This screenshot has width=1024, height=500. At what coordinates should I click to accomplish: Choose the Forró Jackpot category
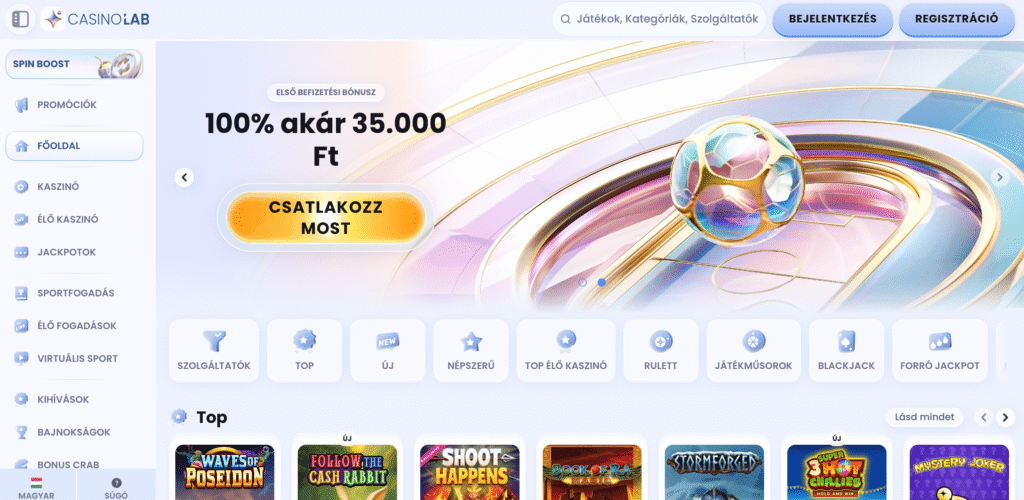click(940, 351)
